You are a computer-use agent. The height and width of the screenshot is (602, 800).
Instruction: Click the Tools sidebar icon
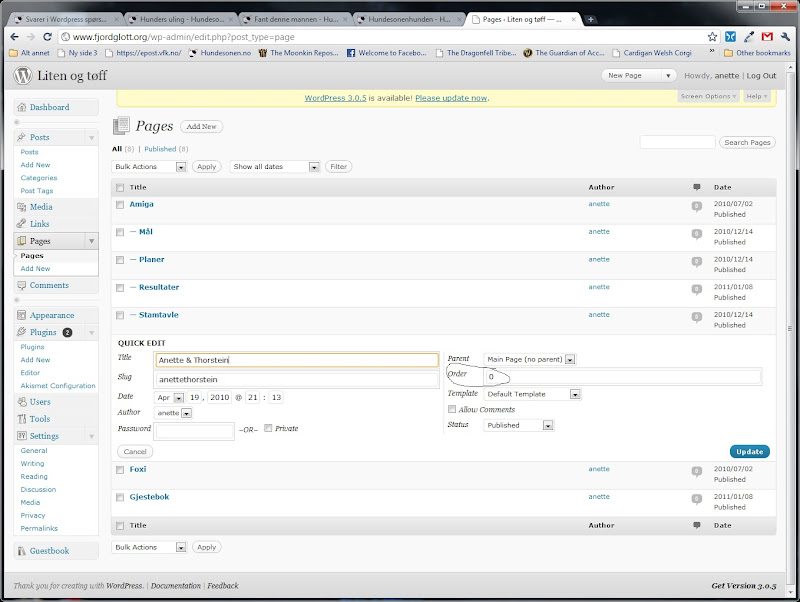21,419
